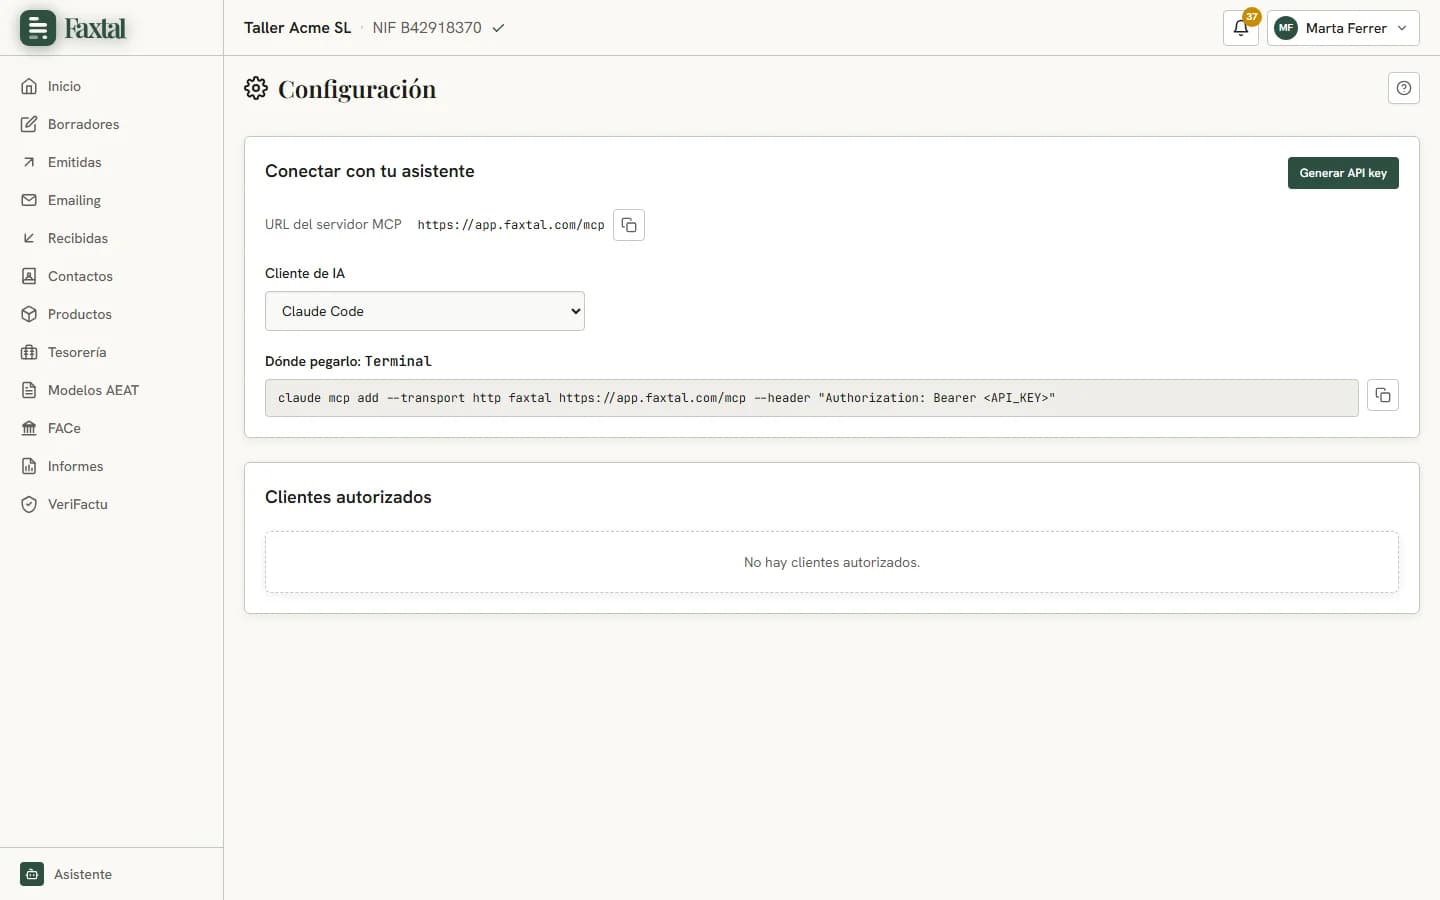Click the Modelos AEAT document icon
The image size is (1440, 900).
(x=29, y=390)
